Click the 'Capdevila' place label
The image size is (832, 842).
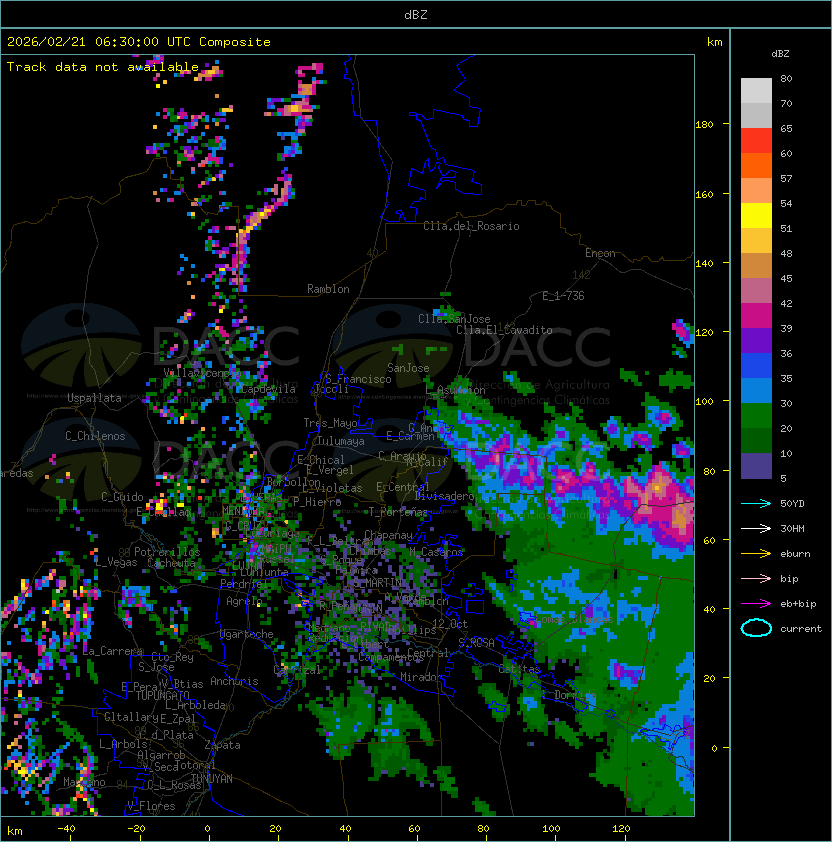269,389
